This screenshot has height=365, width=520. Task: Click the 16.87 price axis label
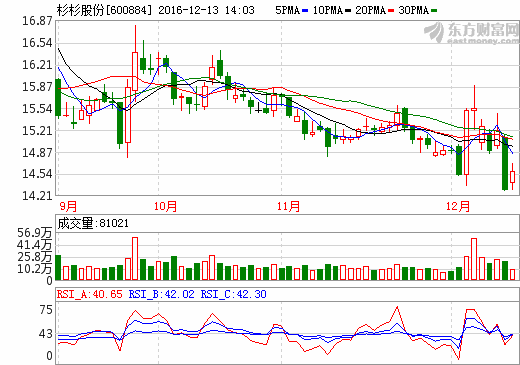click(x=37, y=21)
